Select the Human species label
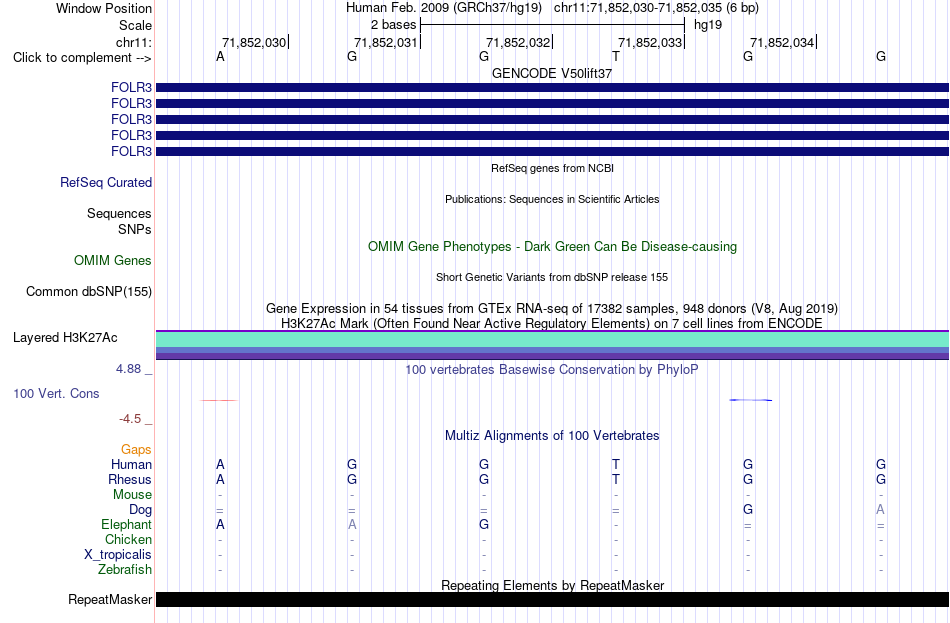 (131, 464)
